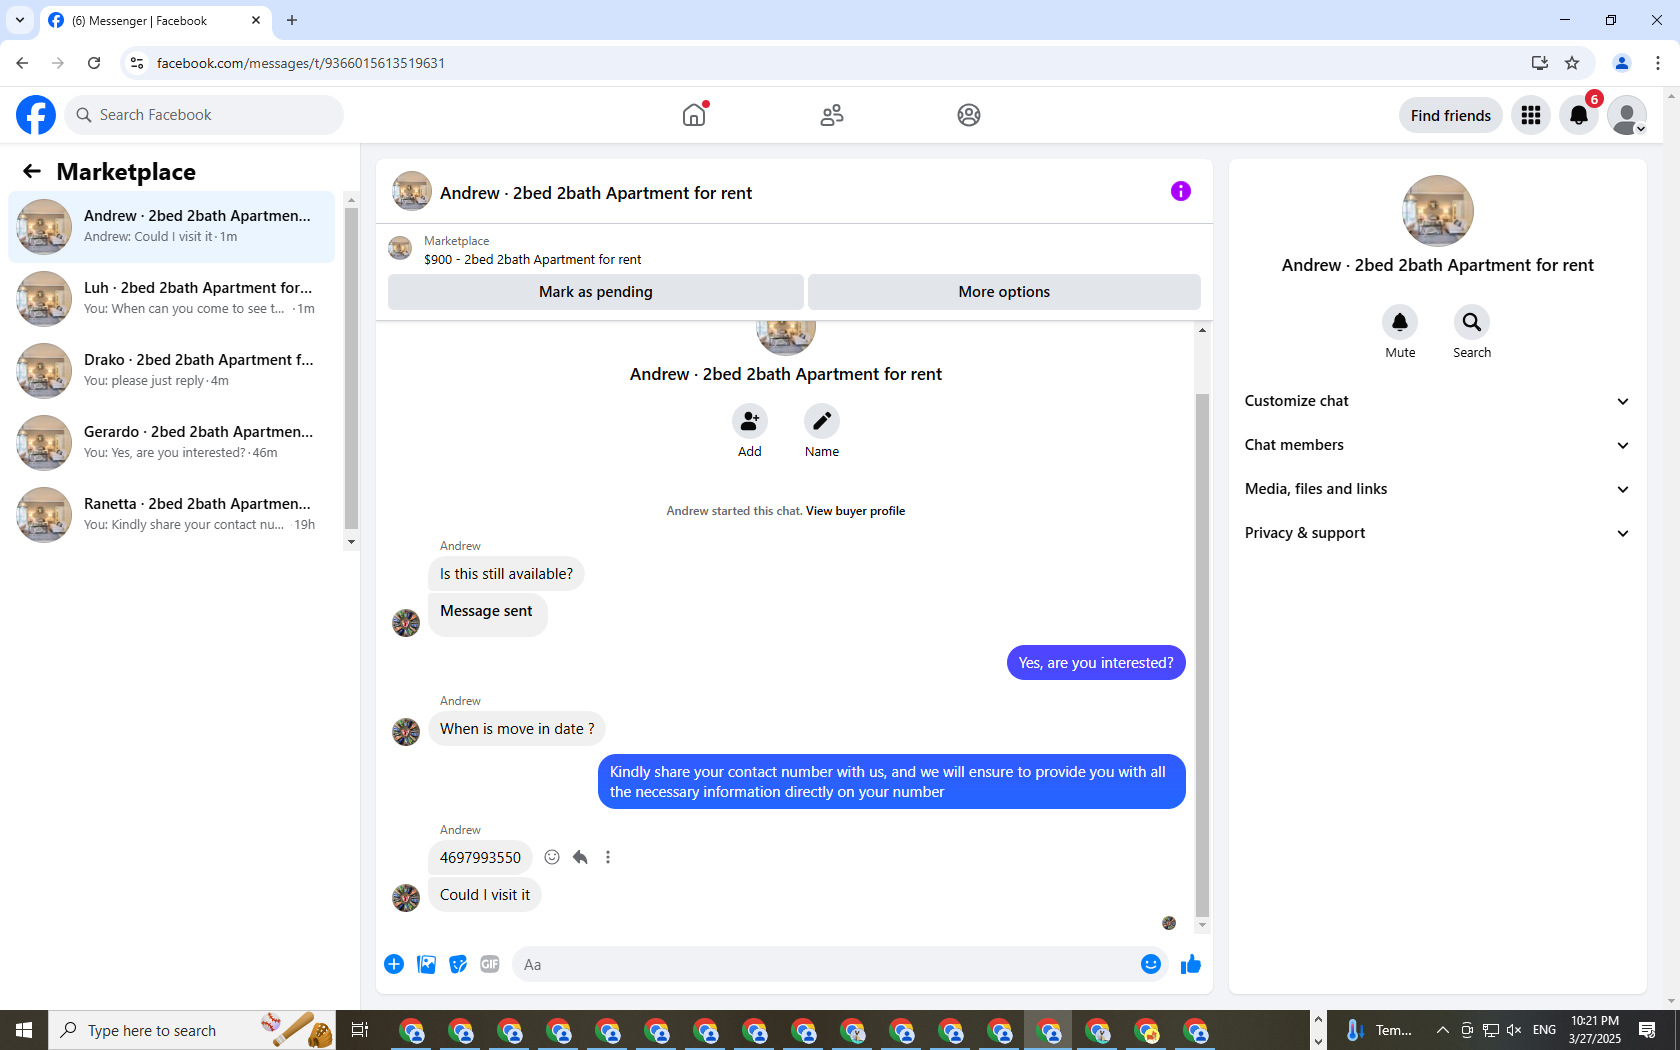Open a new browser tab
Screen dimensions: 1680x1050
pos(292,20)
